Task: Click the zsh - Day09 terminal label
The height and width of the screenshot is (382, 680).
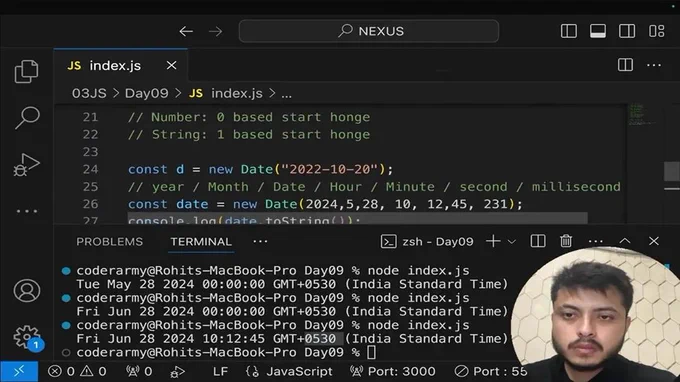Action: click(427, 242)
